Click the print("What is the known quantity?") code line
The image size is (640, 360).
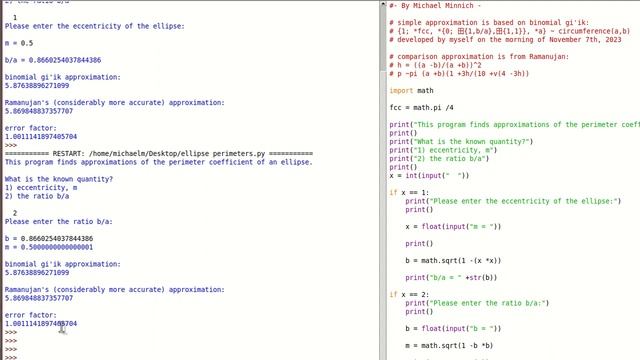pos(461,142)
